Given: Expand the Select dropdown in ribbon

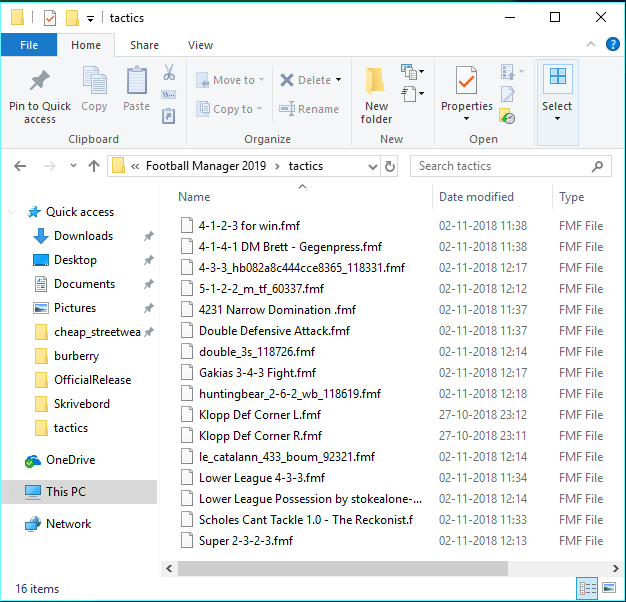Looking at the screenshot, I should 557,118.
